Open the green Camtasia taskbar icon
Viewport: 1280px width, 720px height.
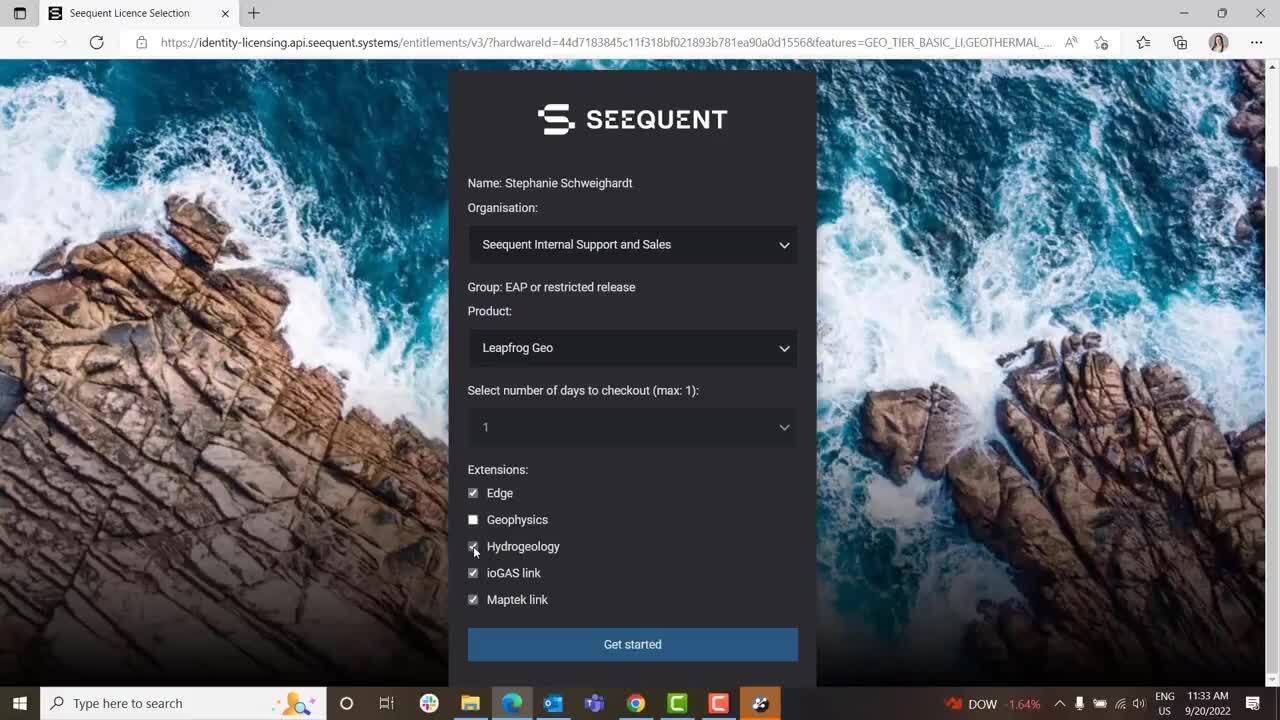(x=677, y=703)
